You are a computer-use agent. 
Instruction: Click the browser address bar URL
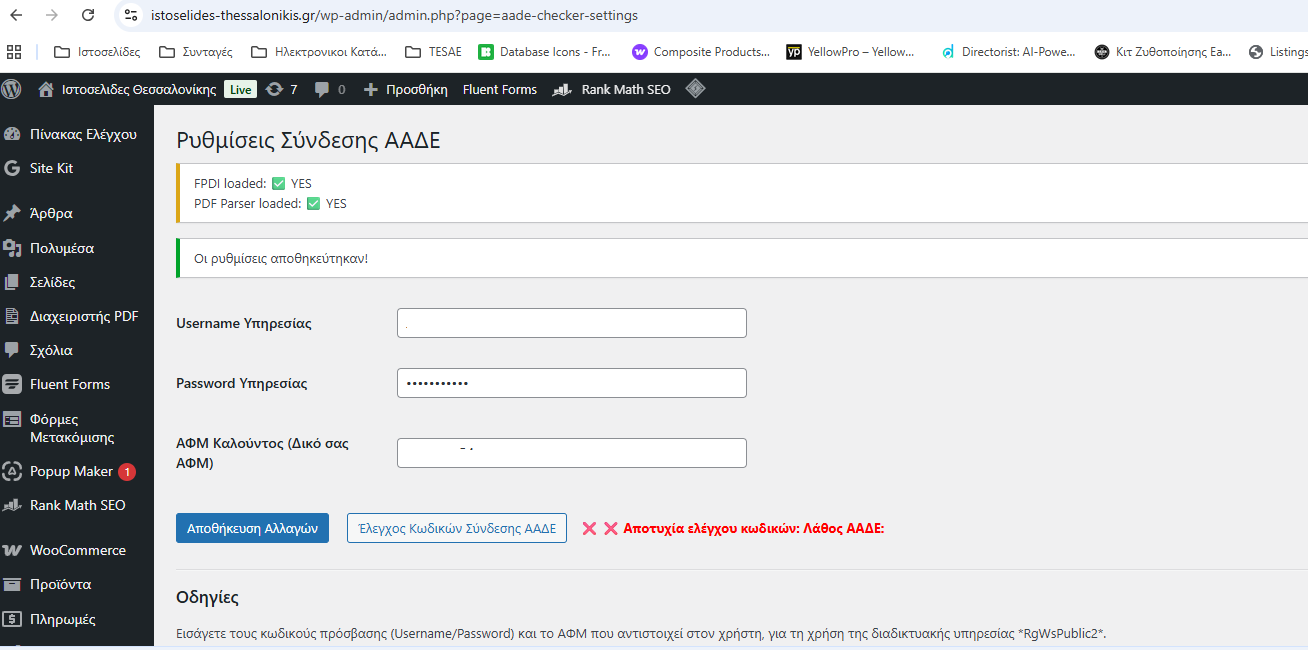pos(394,15)
